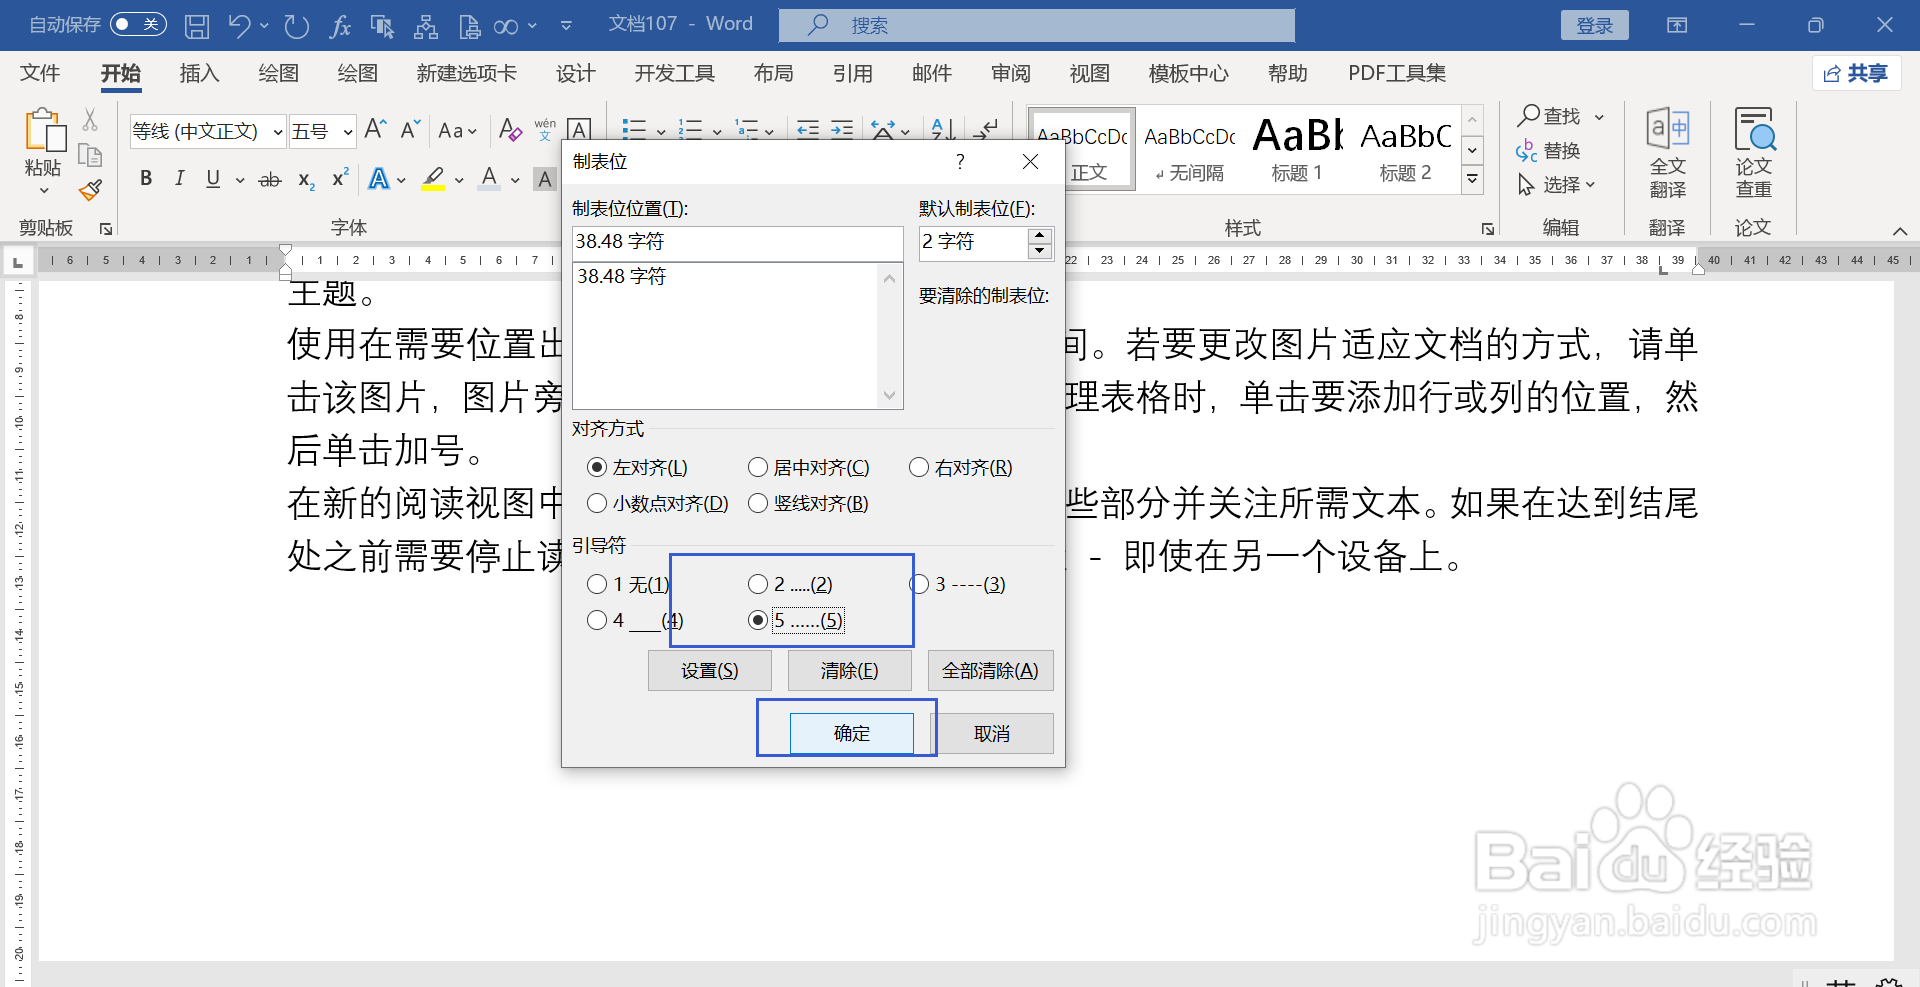This screenshot has width=1920, height=987.
Task: Click the 确定 button to confirm
Action: 851,733
